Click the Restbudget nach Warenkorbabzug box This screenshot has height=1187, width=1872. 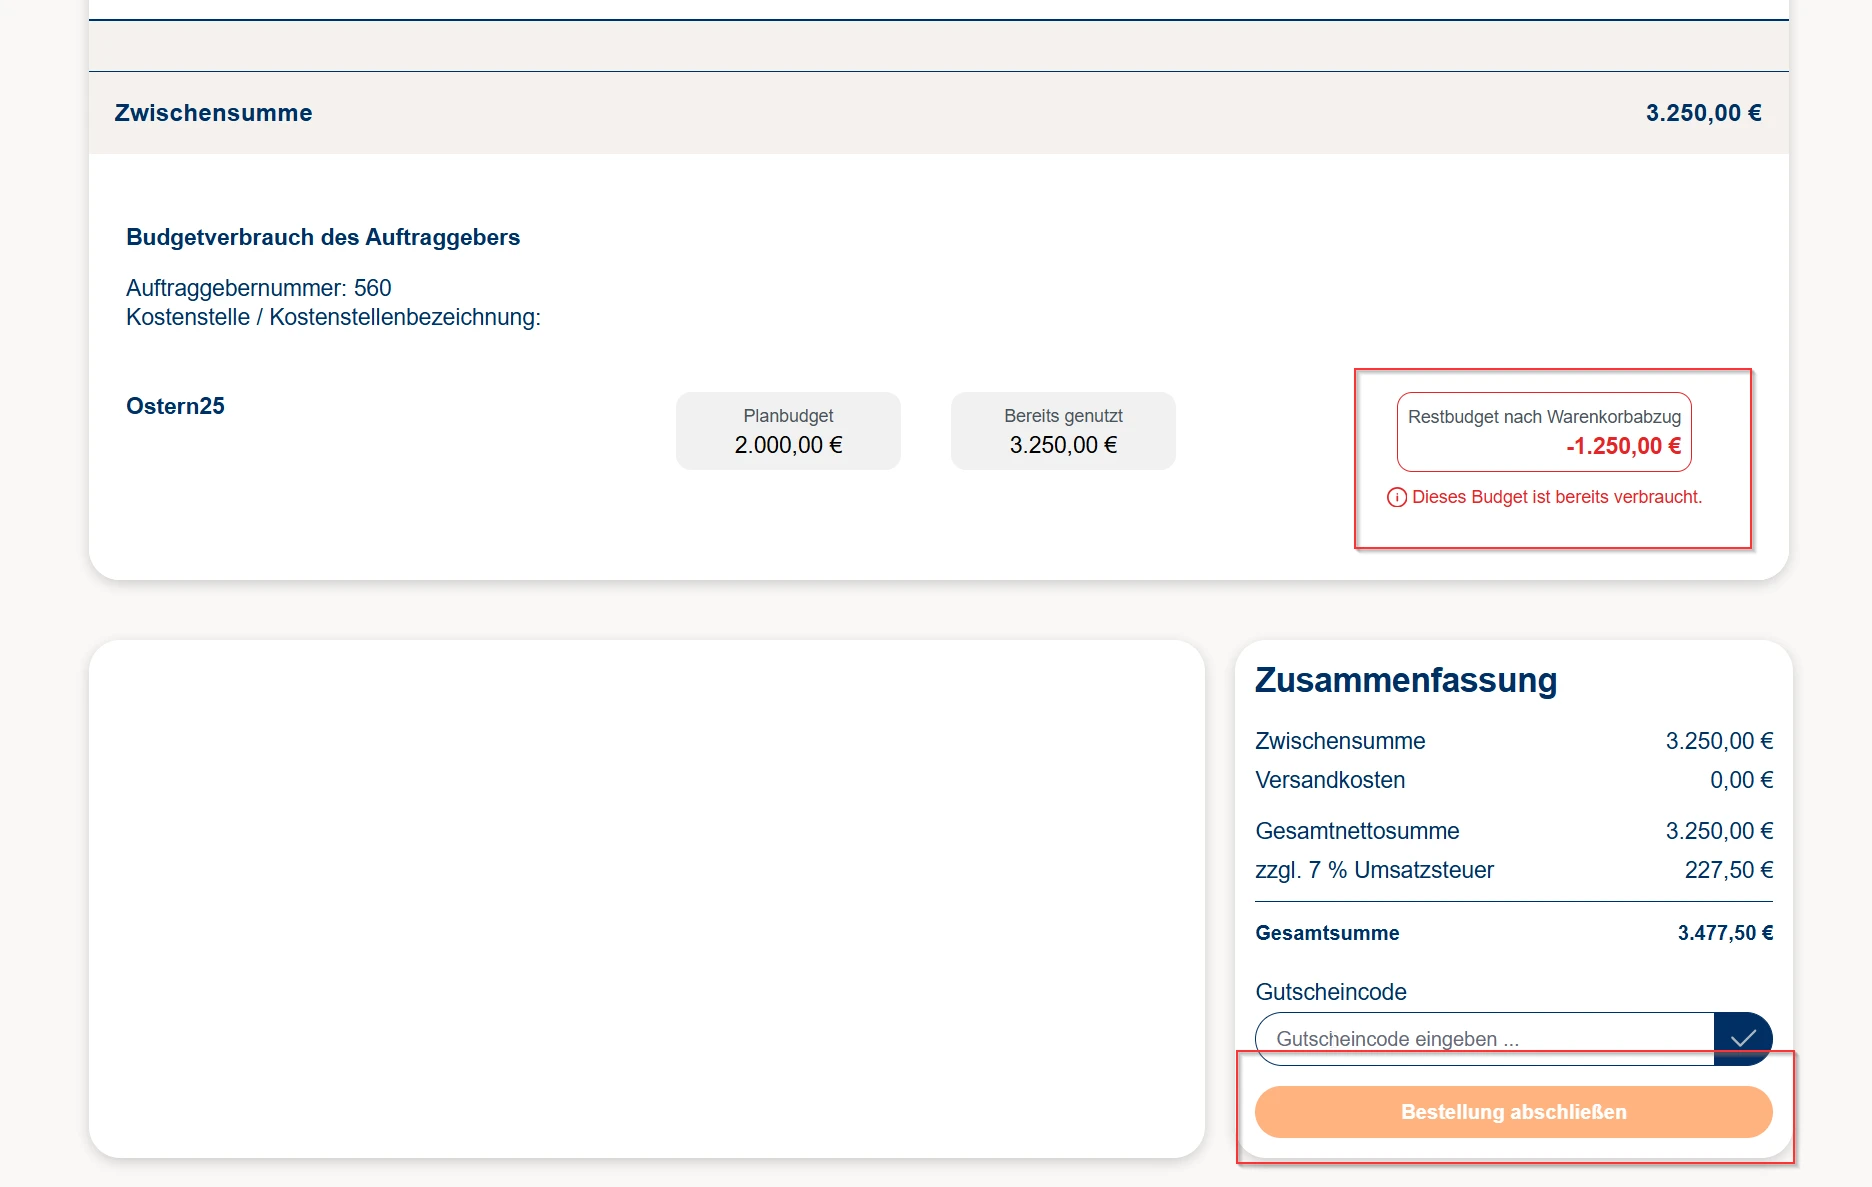click(1544, 432)
